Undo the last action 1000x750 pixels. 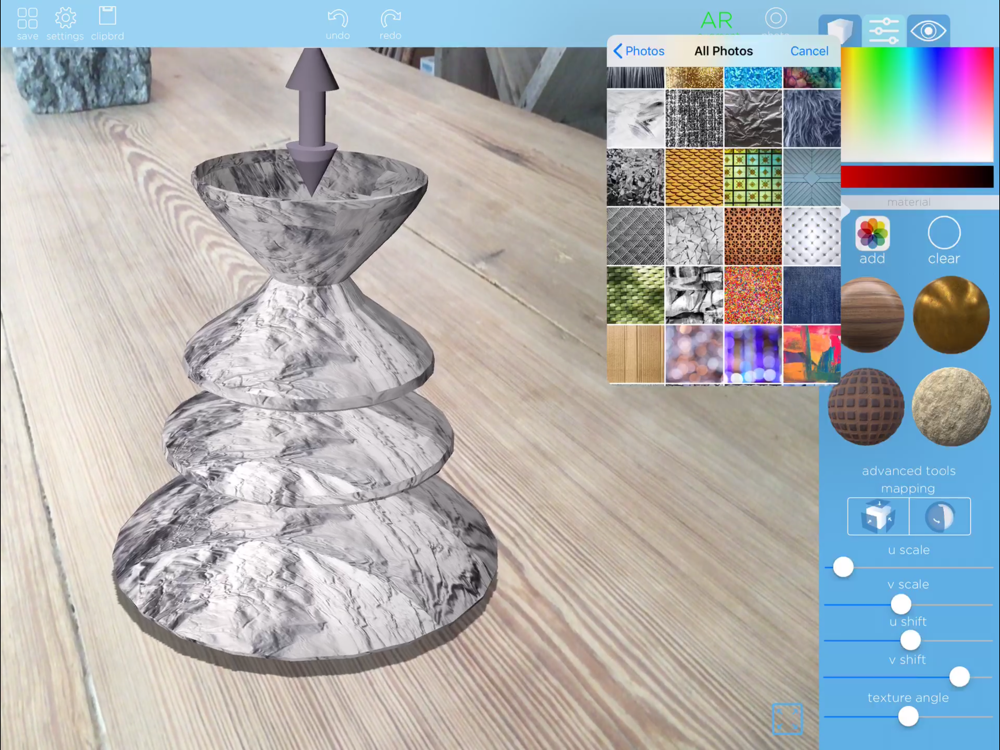[x=337, y=25]
